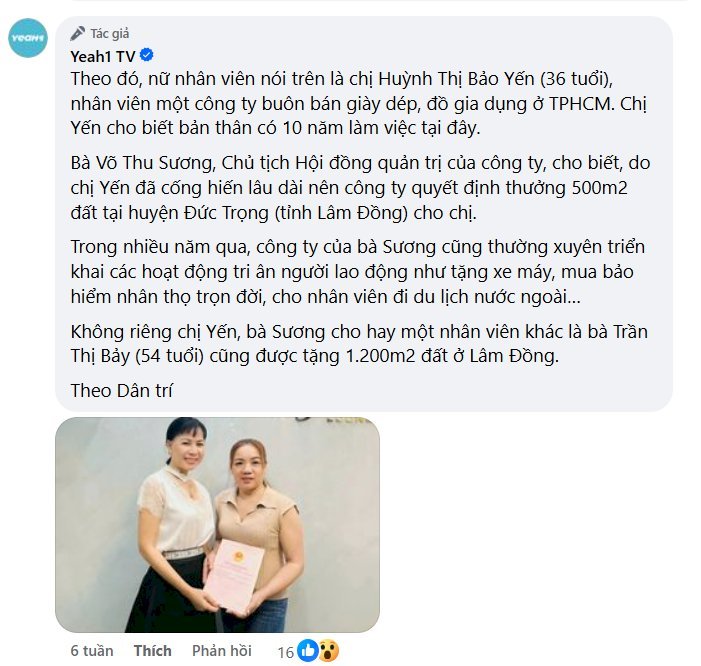The width and height of the screenshot is (701, 666).
Task: Like the comment with 'Thích'
Action: [152, 650]
